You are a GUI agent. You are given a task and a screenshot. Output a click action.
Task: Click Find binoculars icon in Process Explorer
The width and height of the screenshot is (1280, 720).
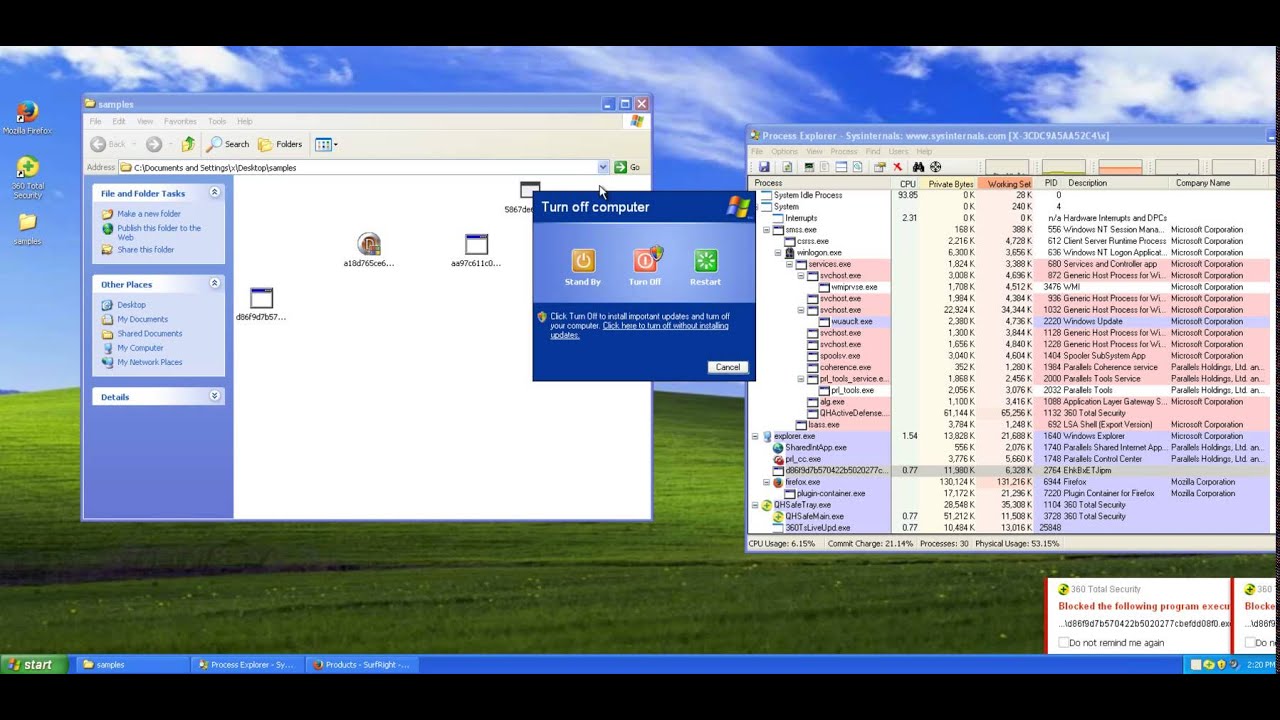click(920, 167)
